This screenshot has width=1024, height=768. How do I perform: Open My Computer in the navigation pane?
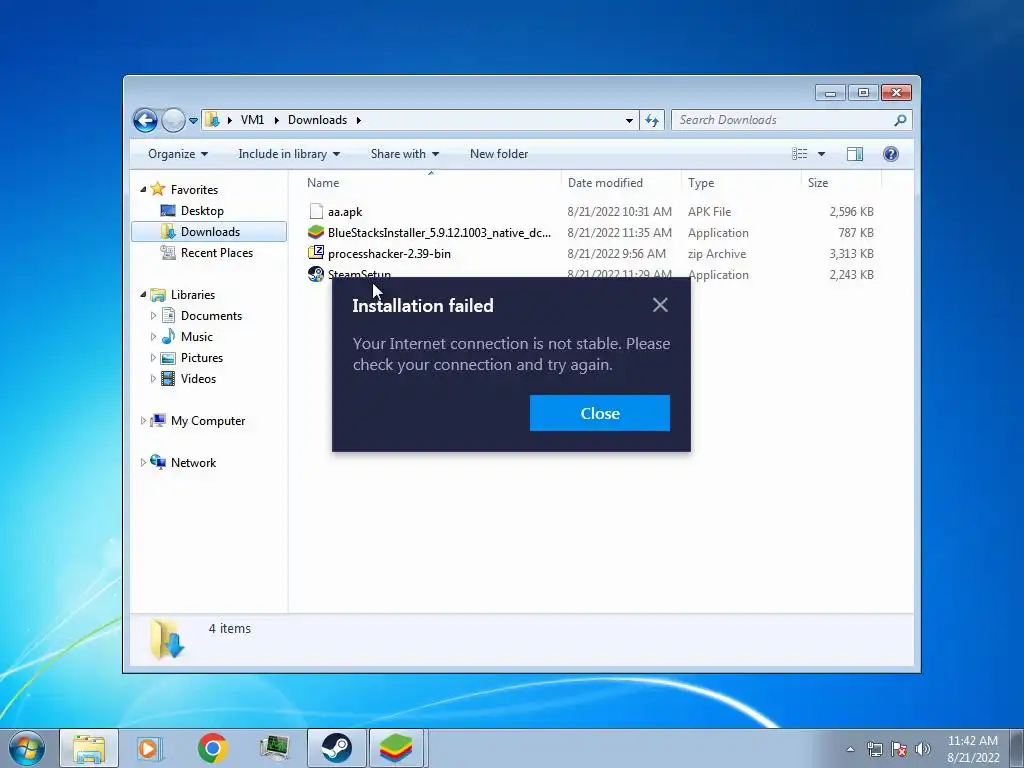pyautogui.click(x=208, y=421)
